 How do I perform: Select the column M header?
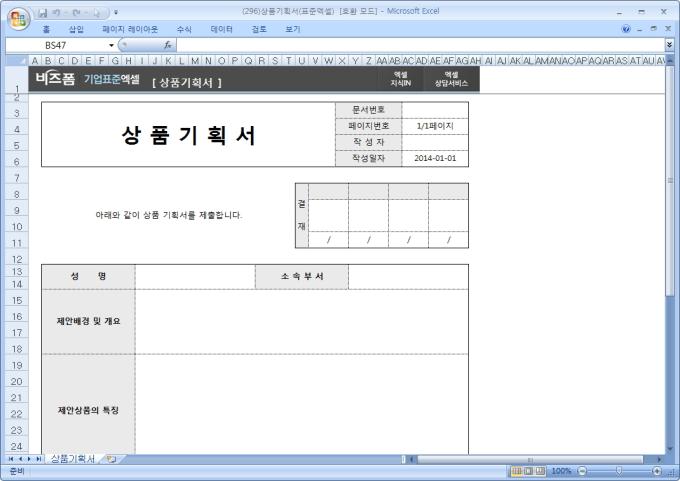195,61
